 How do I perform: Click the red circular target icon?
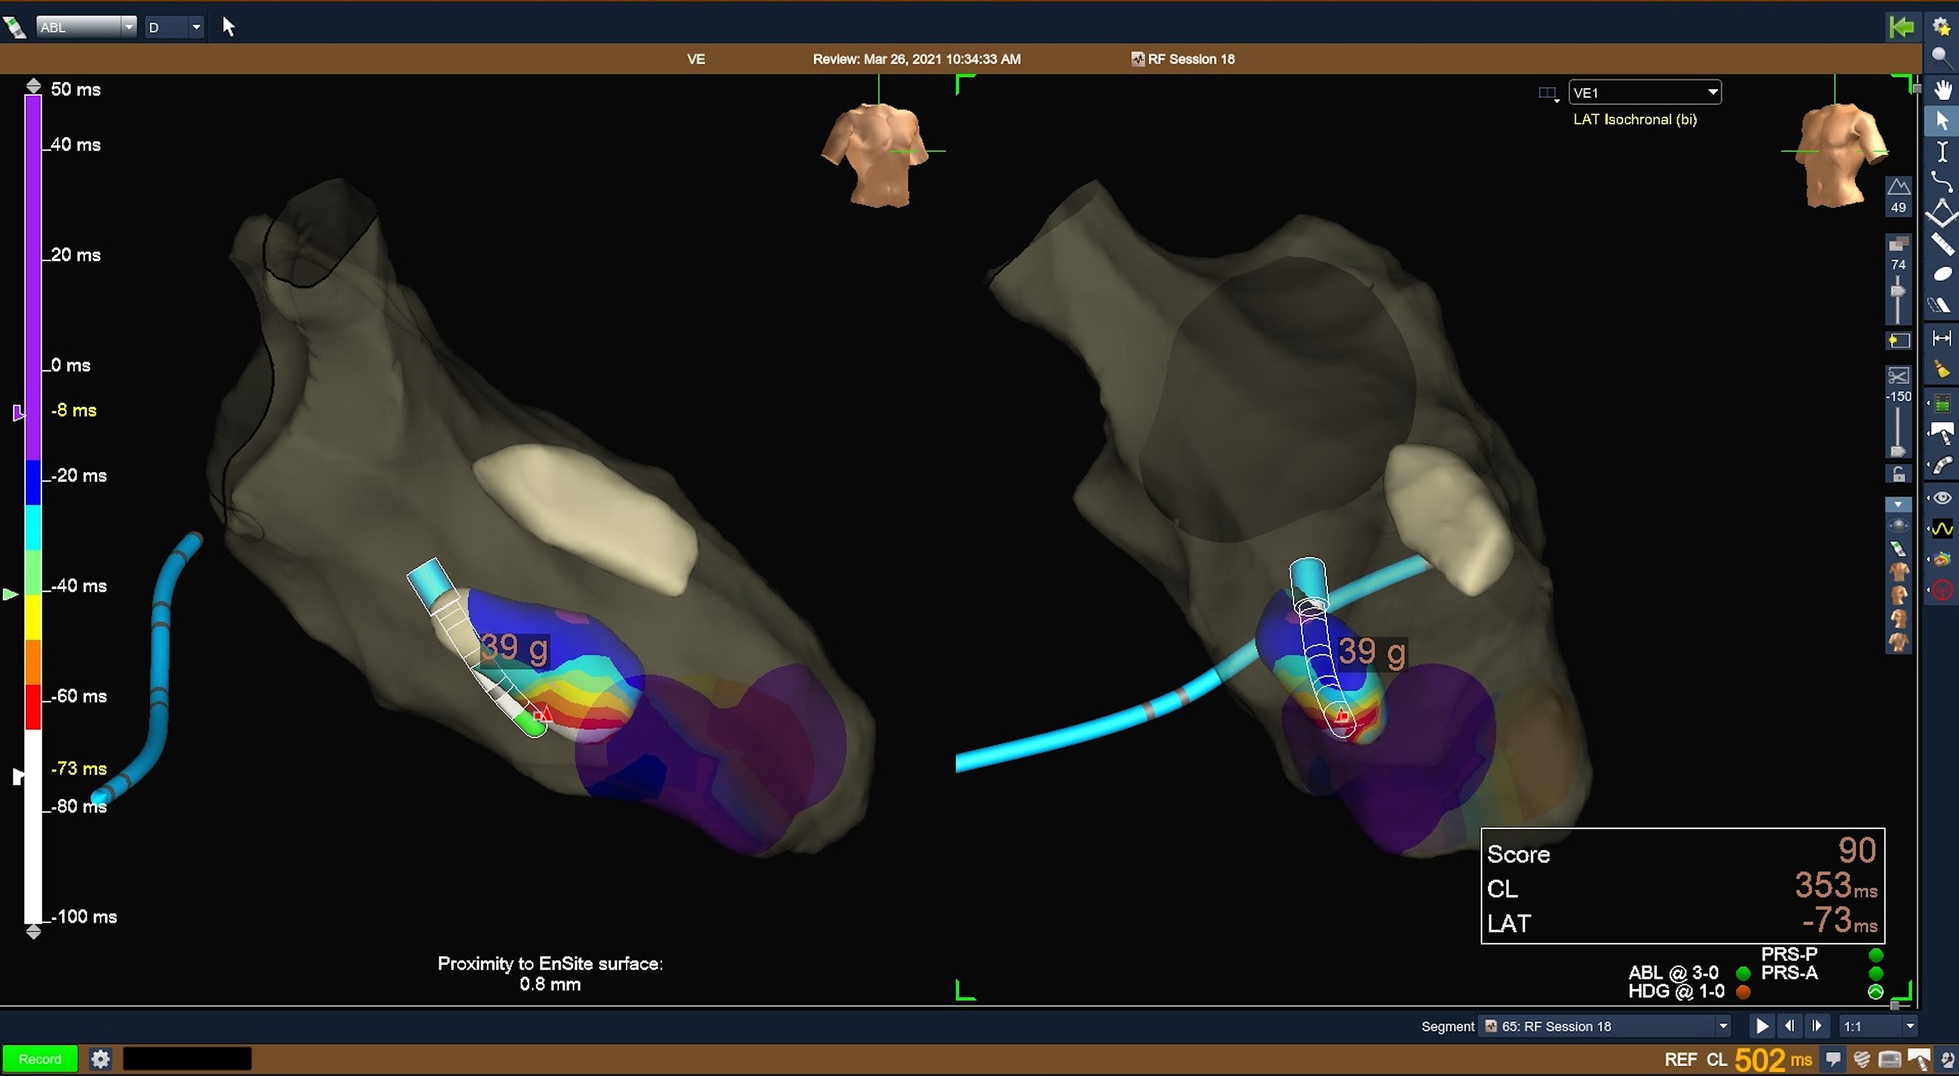tap(1942, 591)
